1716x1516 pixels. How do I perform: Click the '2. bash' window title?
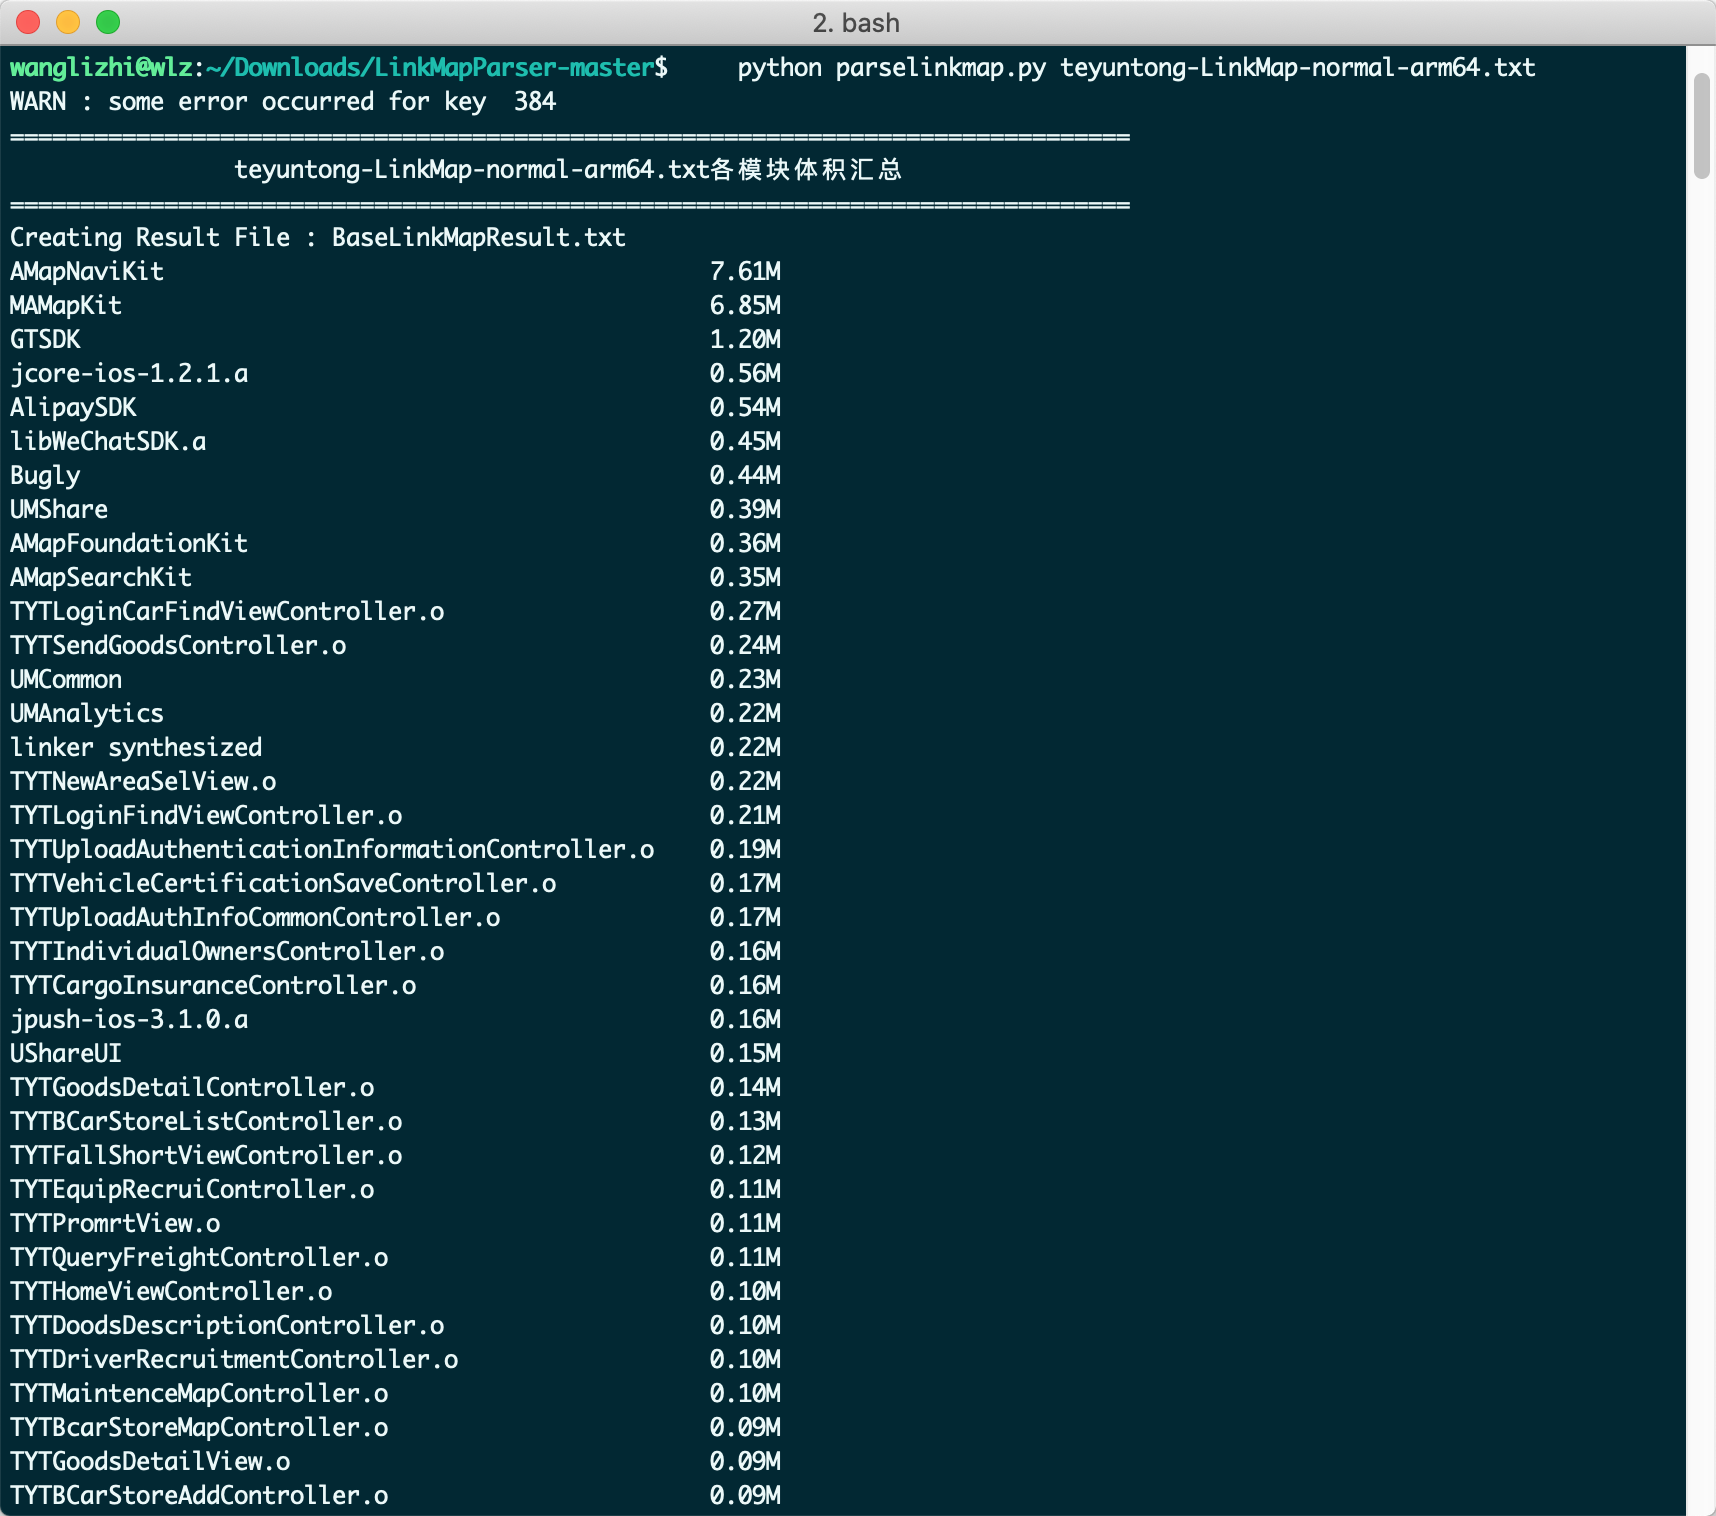pyautogui.click(x=856, y=23)
